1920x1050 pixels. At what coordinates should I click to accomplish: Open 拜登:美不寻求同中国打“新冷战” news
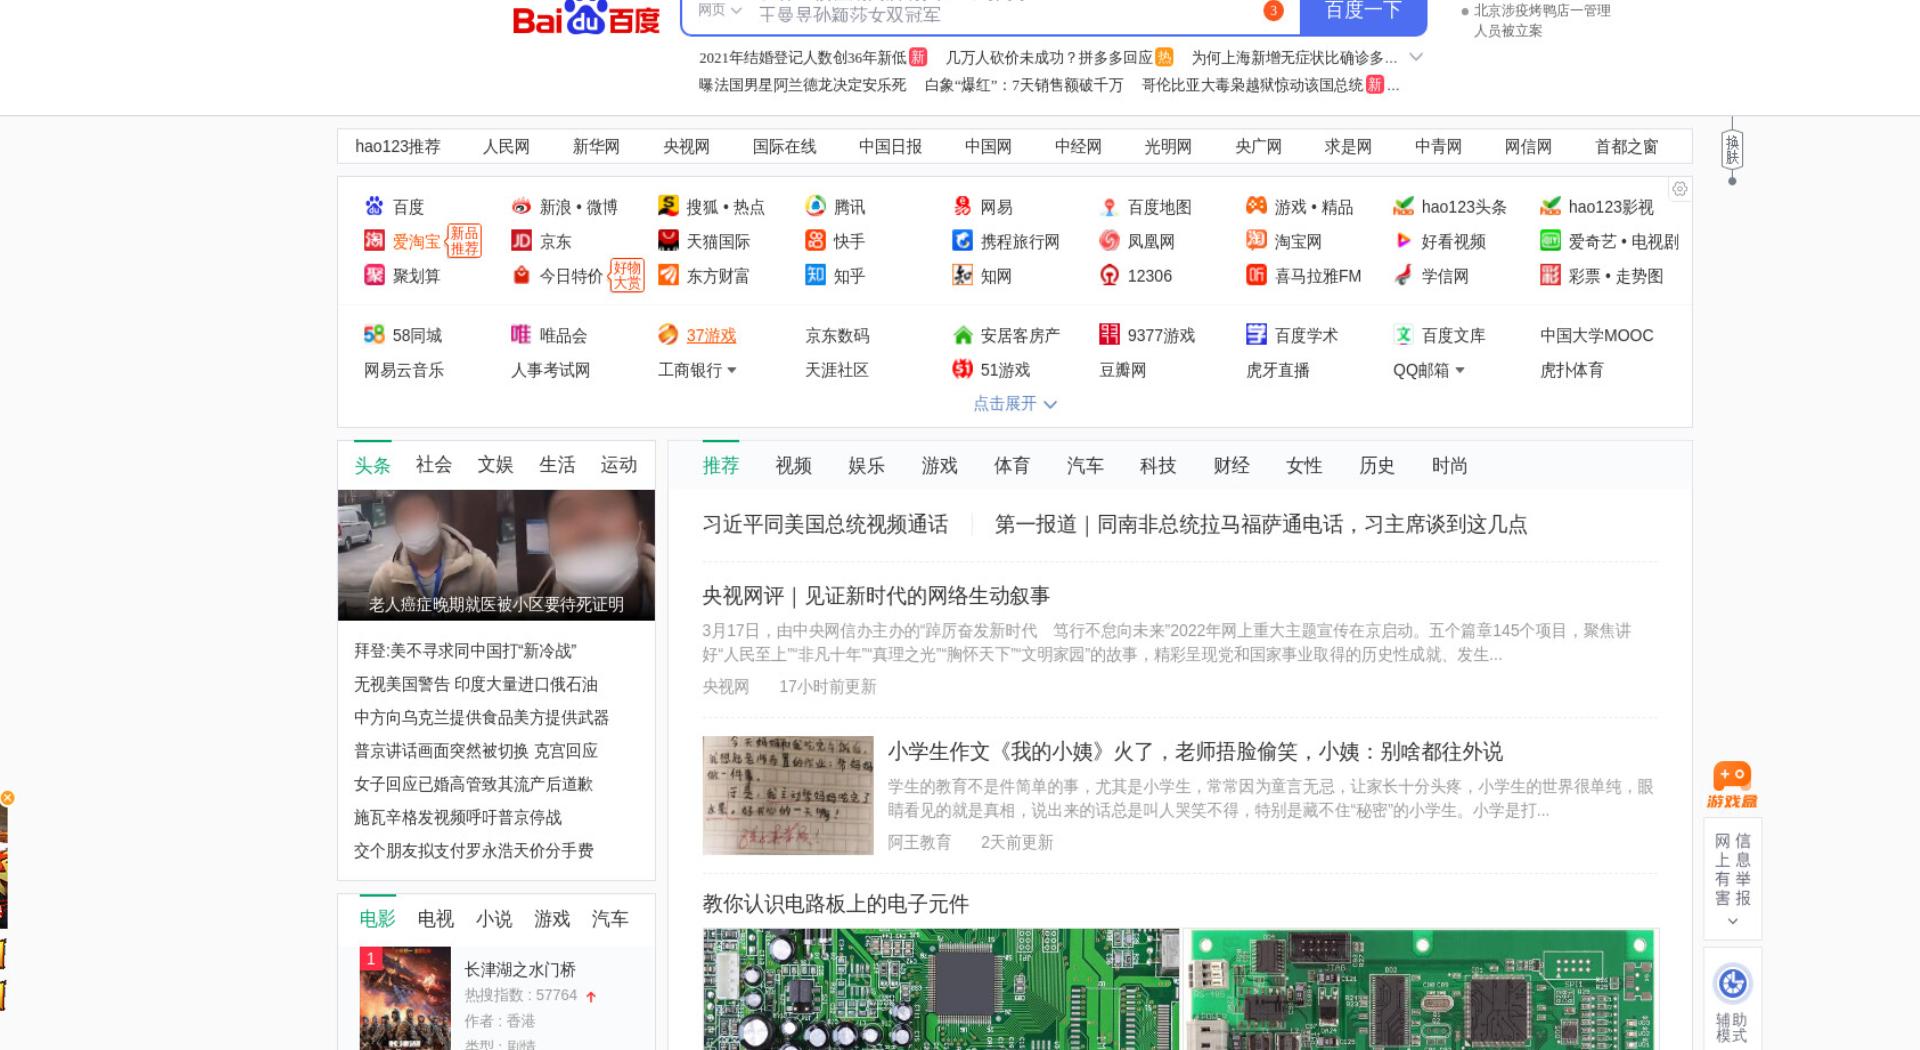click(465, 651)
